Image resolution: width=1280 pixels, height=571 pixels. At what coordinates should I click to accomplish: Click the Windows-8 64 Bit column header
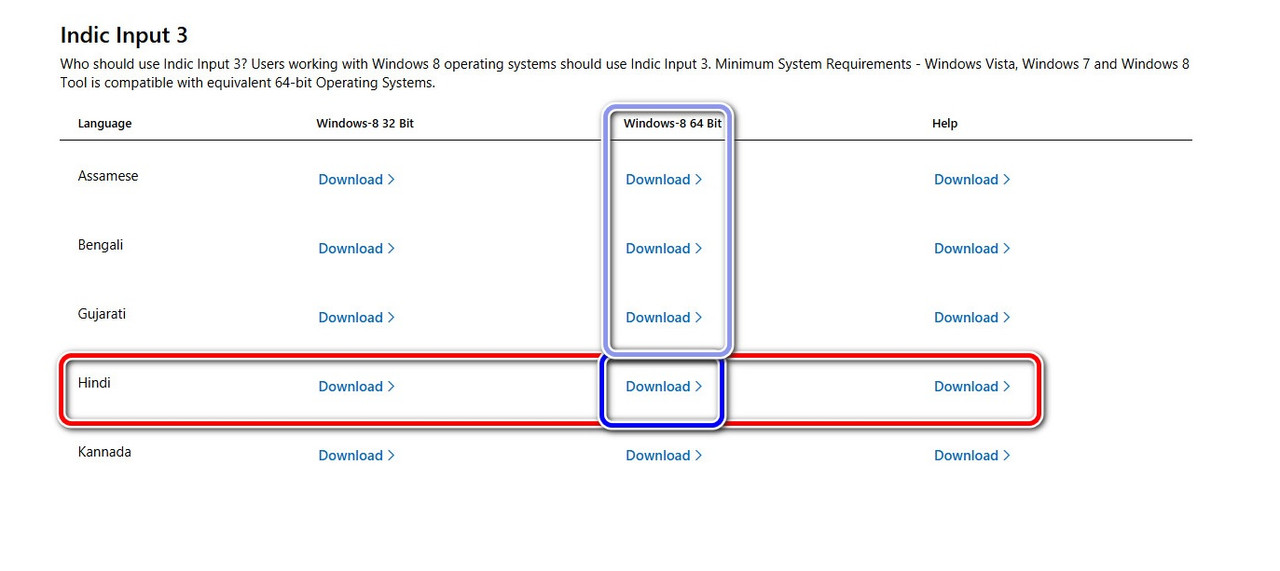[672, 124]
